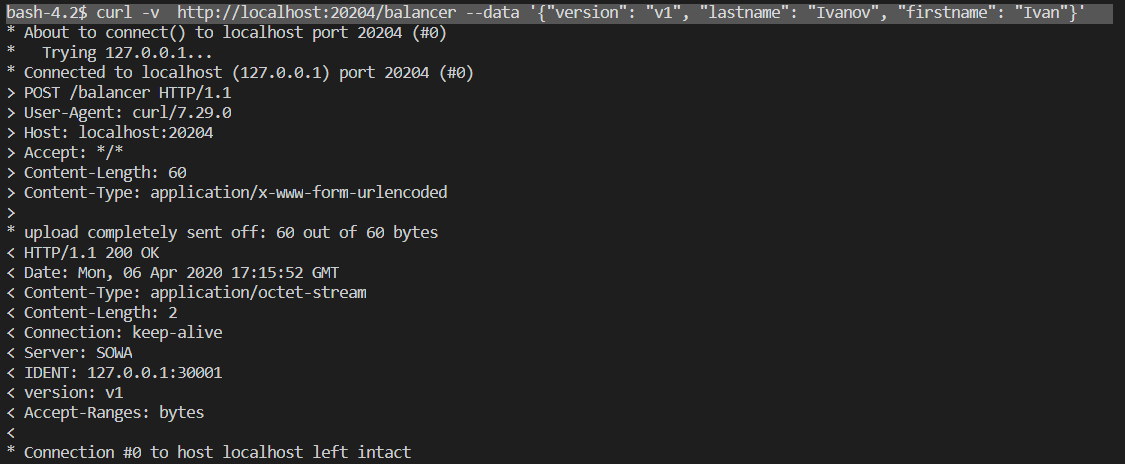Click the bash-4.2$ prompt text

click(x=47, y=13)
